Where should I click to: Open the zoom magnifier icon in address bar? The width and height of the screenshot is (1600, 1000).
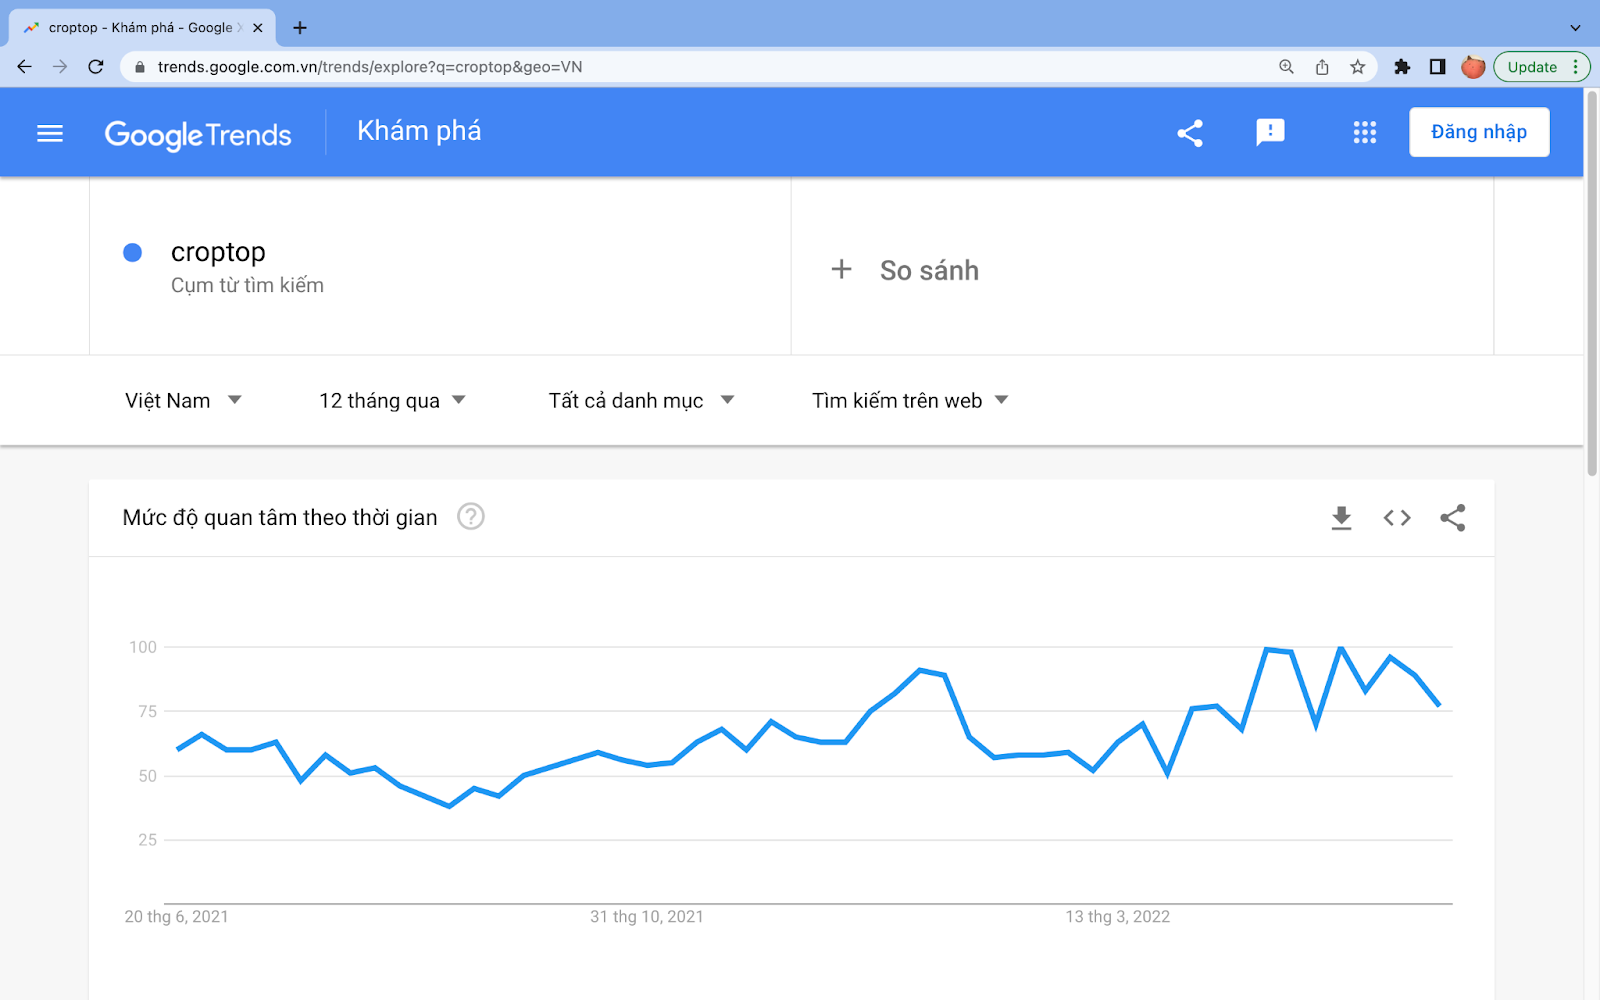1286,67
